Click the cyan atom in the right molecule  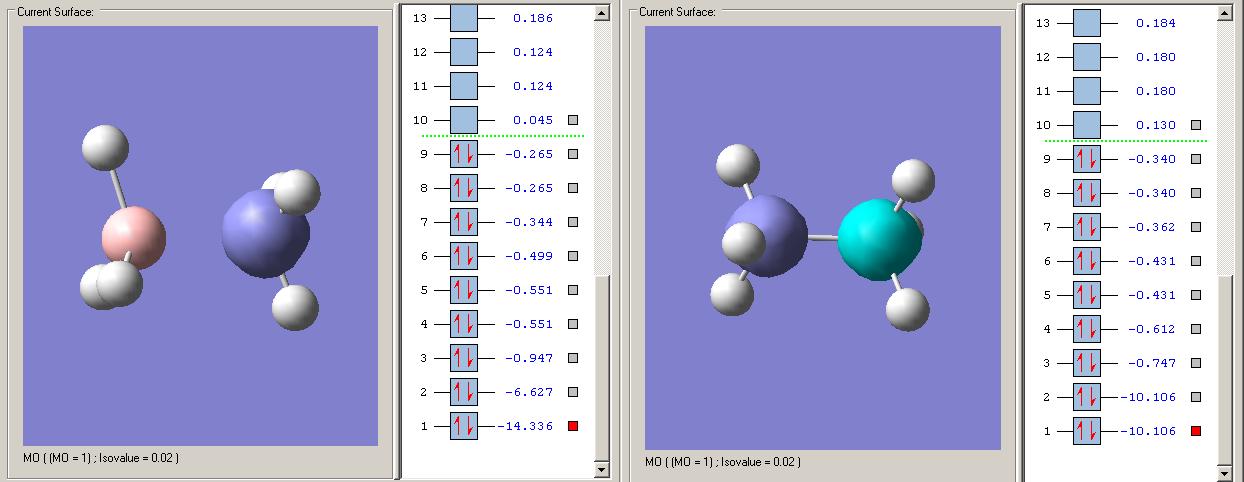877,236
